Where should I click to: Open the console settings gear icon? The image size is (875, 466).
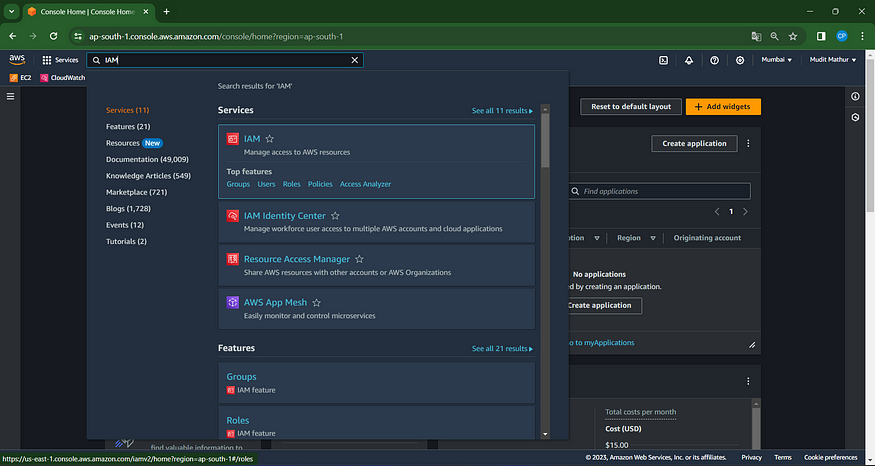(740, 60)
